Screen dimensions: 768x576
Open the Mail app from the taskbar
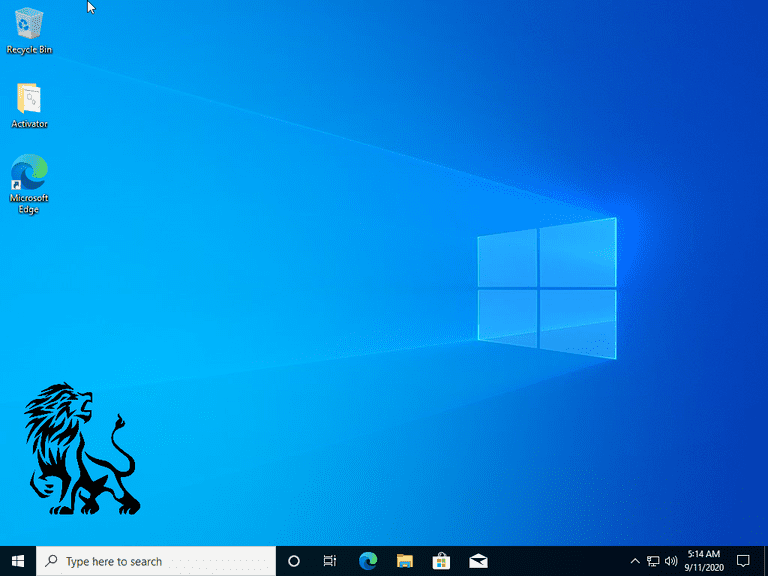[x=478, y=561]
